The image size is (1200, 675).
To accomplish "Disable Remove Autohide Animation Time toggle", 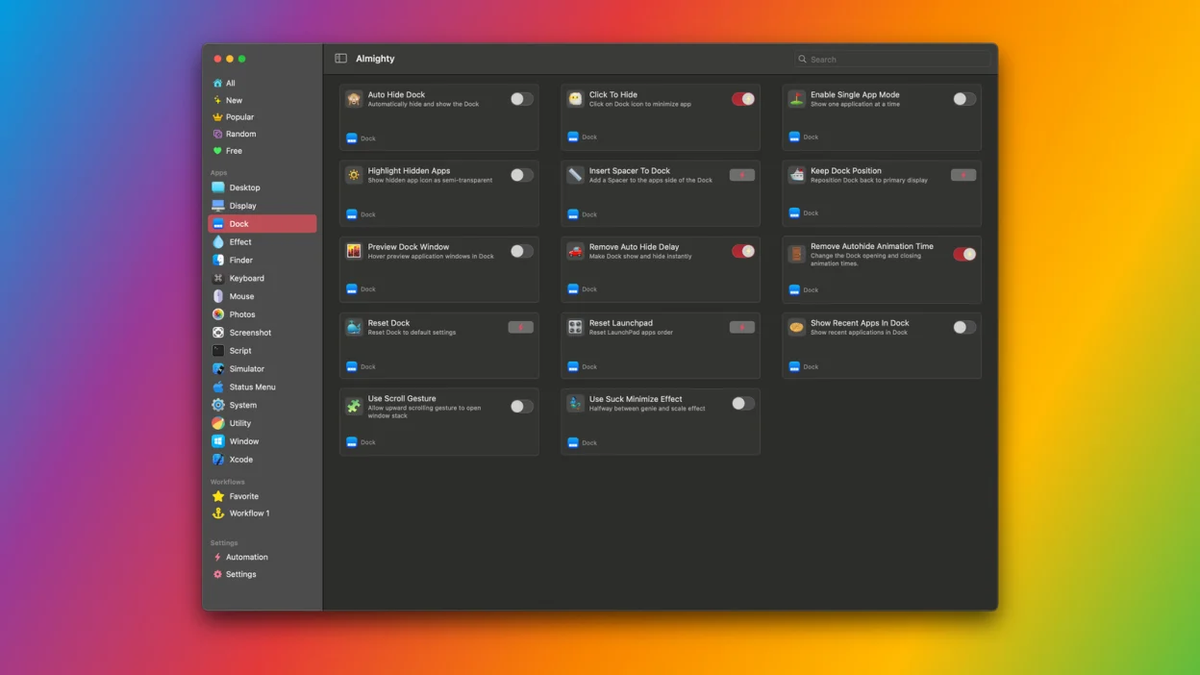I will (x=963, y=254).
